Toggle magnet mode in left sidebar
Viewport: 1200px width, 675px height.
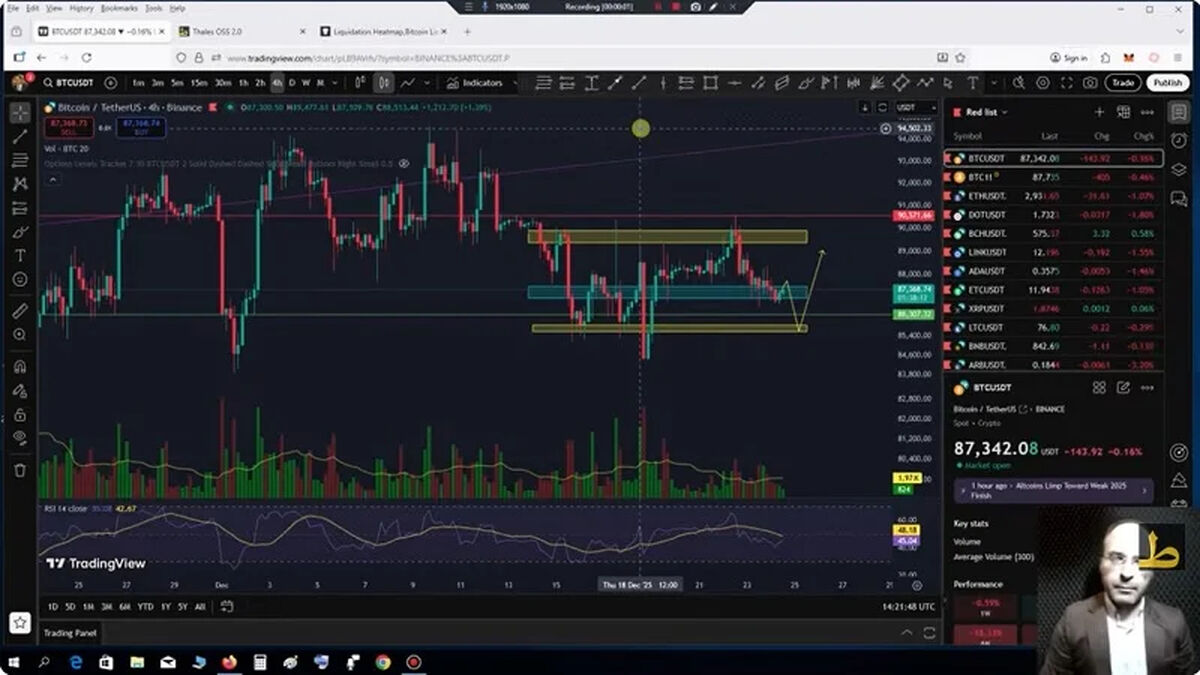pos(20,367)
